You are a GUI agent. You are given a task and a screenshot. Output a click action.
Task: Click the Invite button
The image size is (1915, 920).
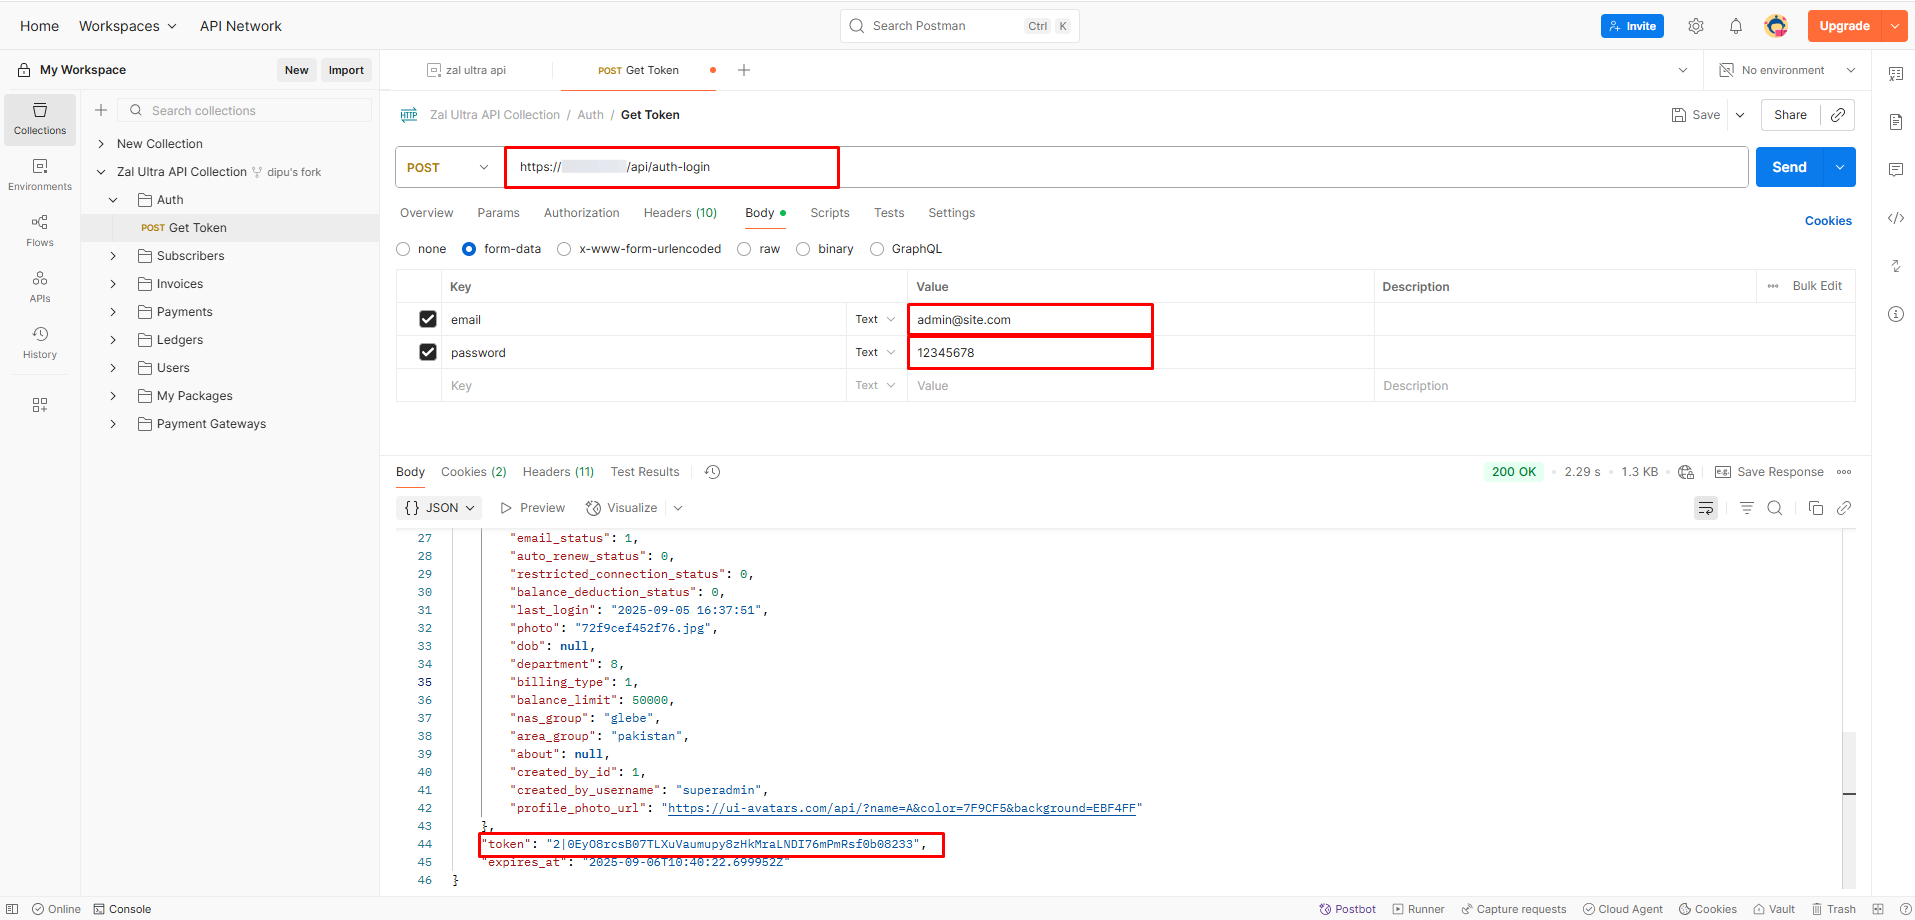(x=1632, y=26)
